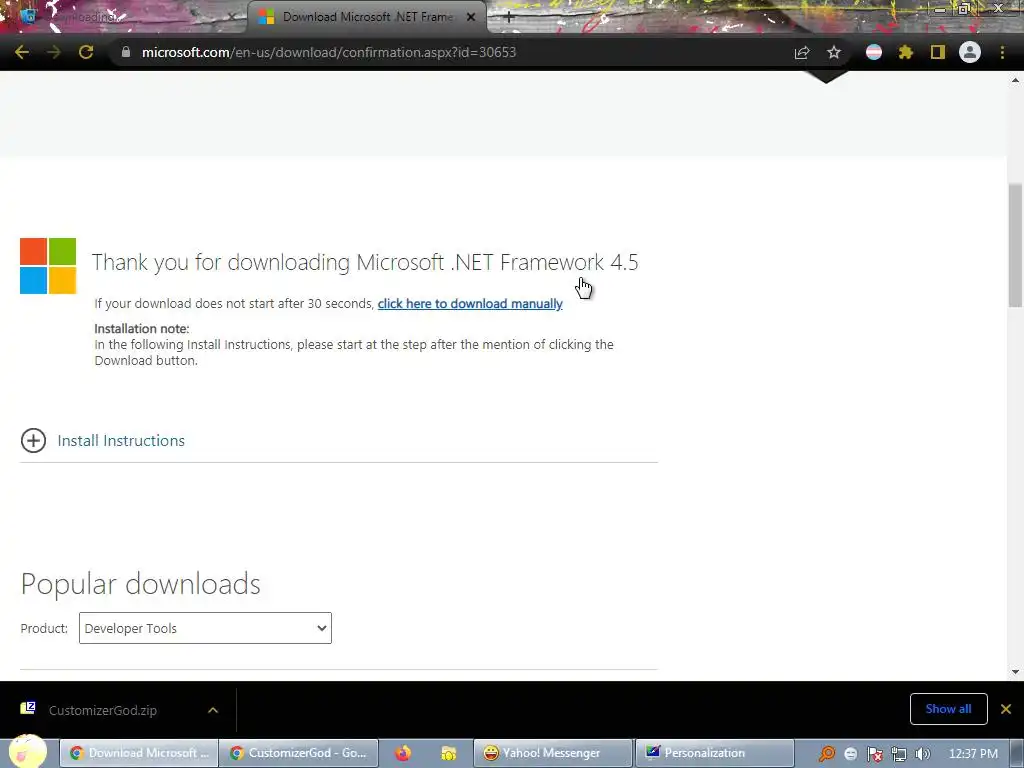
Task: Open Action Center flag tray icon
Action: pos(874,754)
